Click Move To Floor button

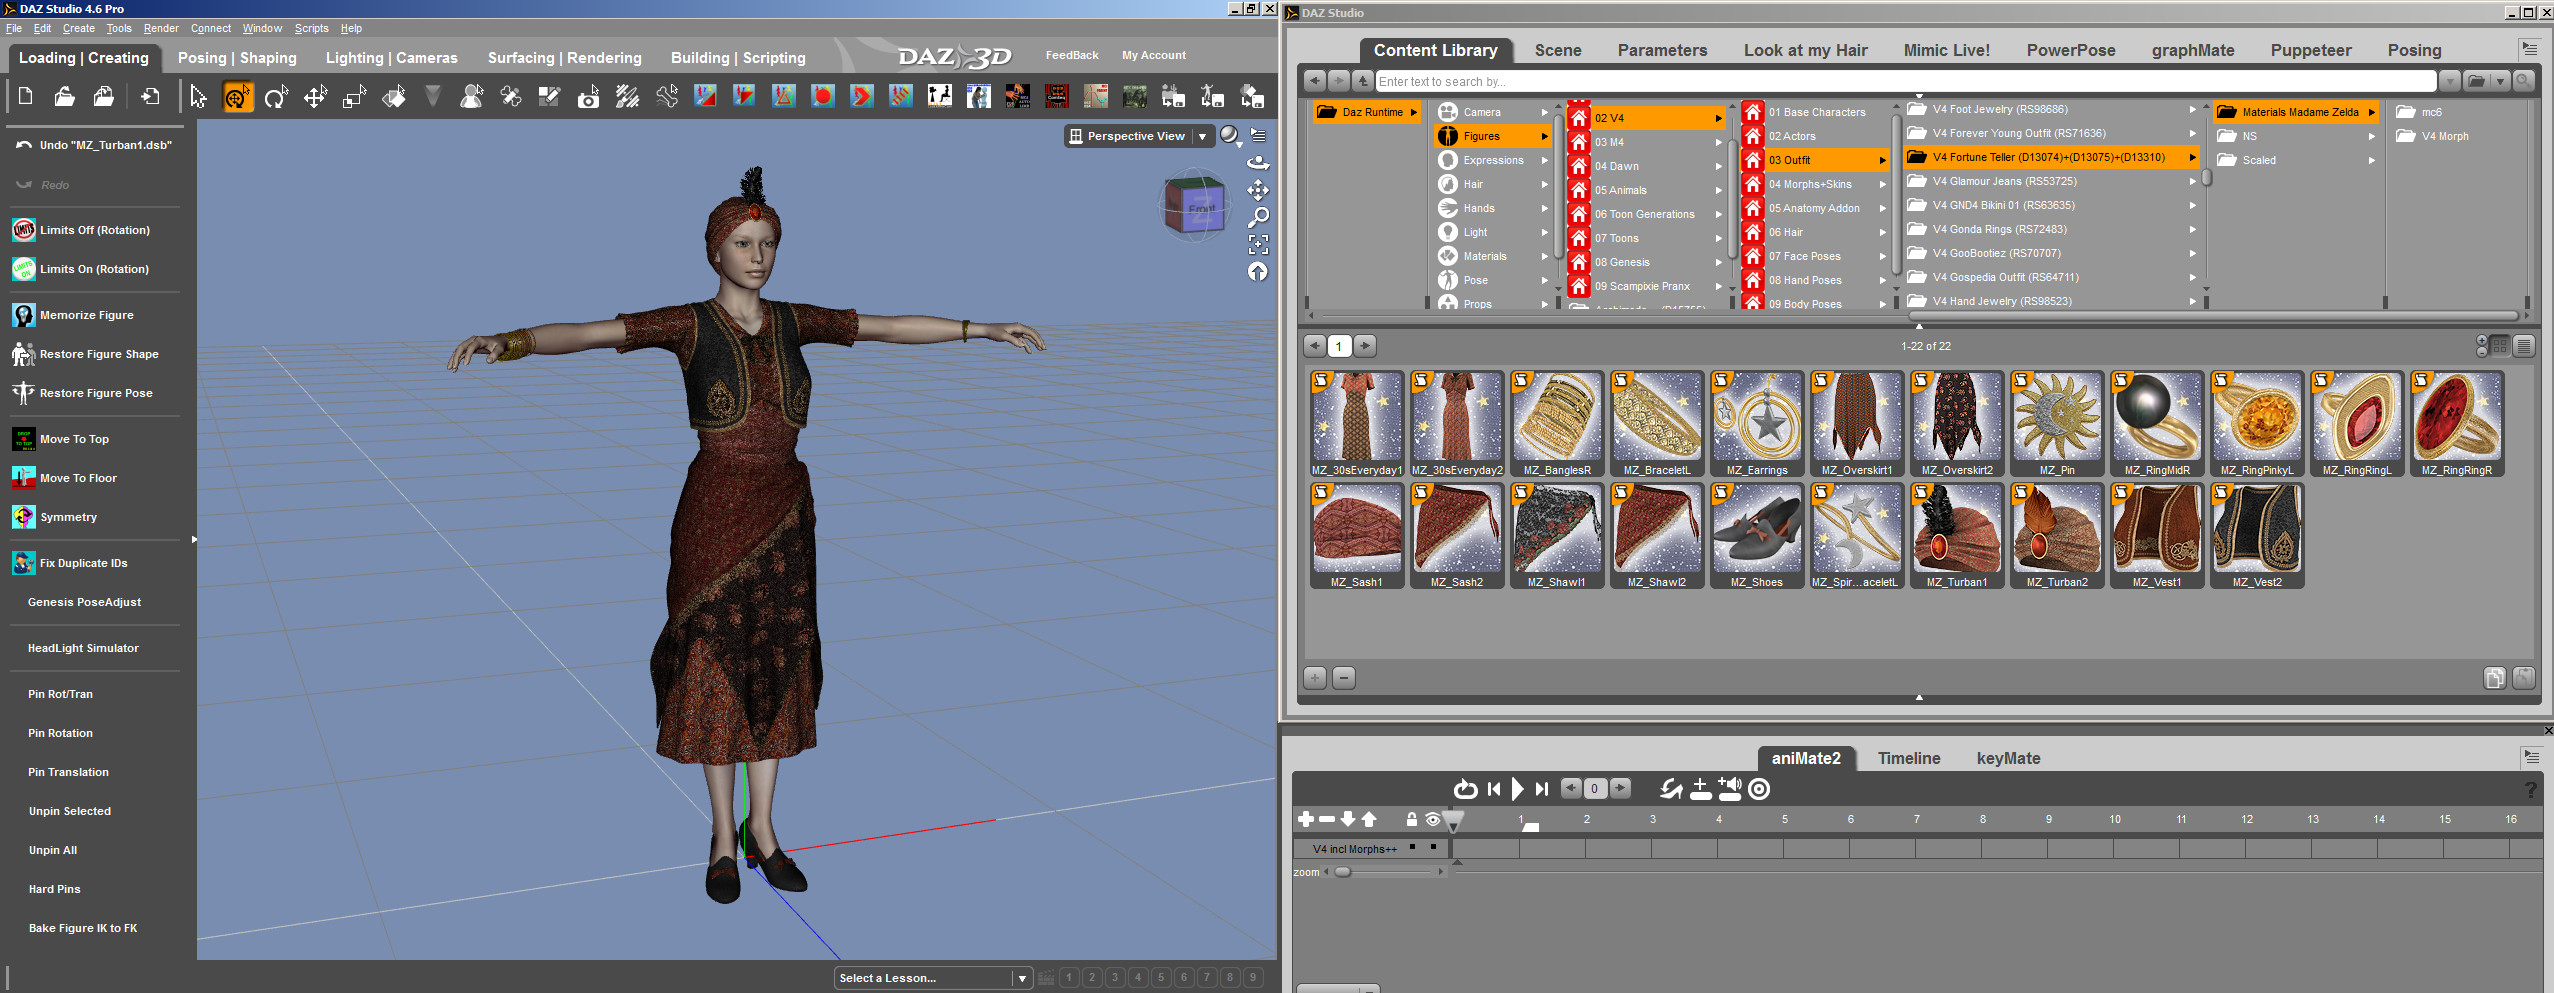(x=78, y=478)
